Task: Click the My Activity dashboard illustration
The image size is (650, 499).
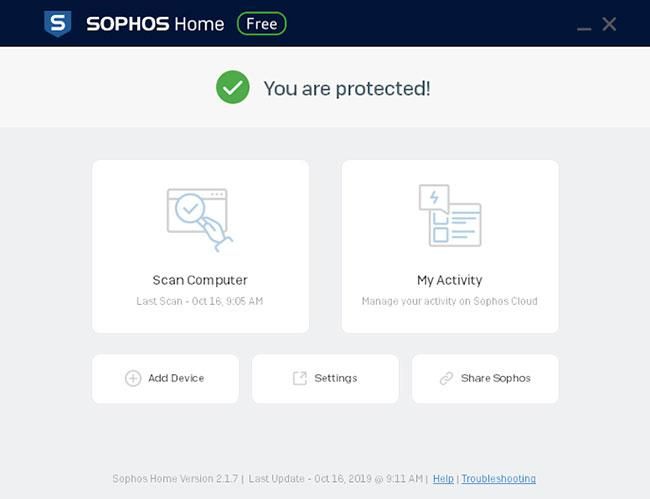Action: point(450,216)
